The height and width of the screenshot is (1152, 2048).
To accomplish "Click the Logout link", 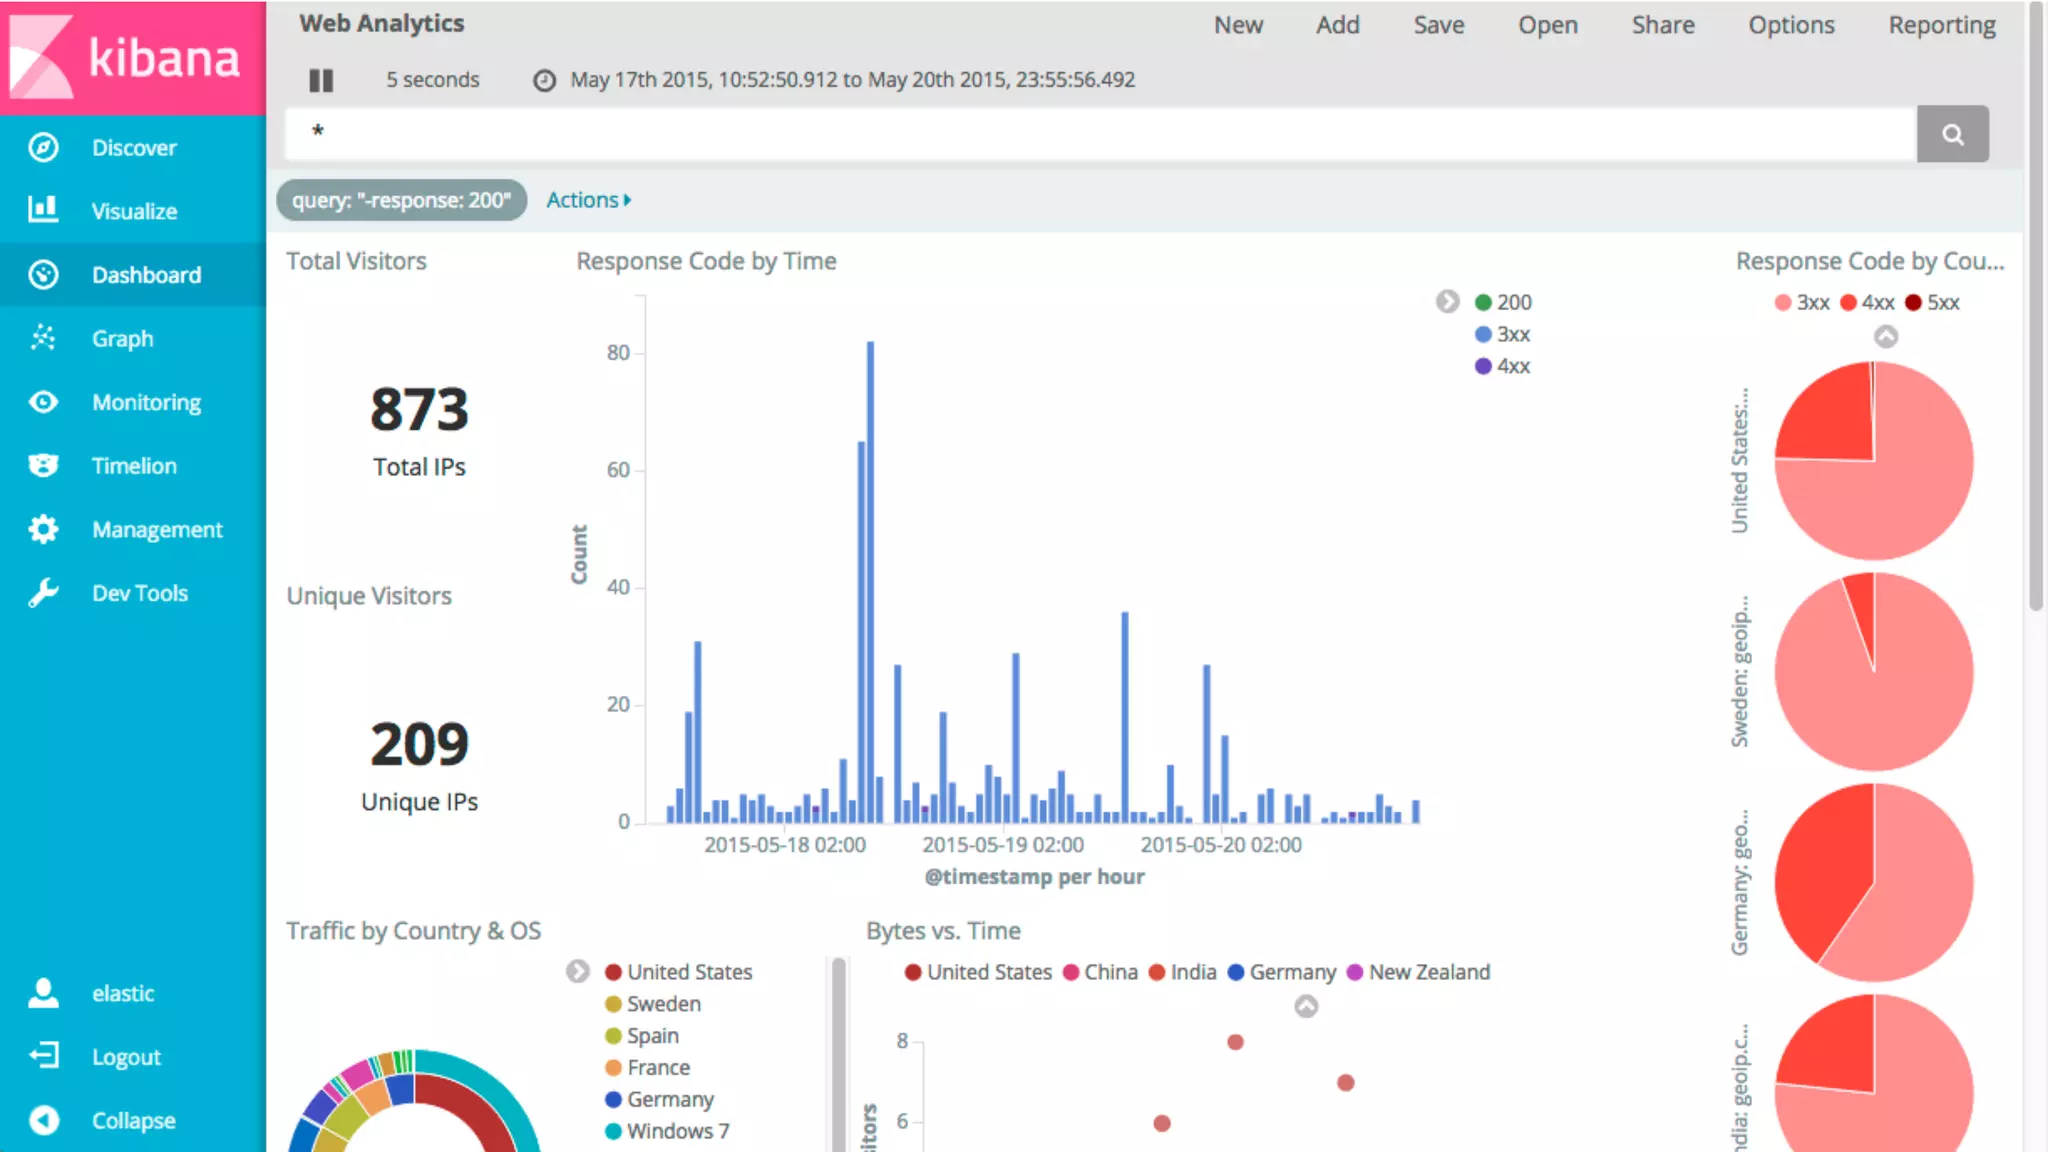I will click(x=126, y=1057).
